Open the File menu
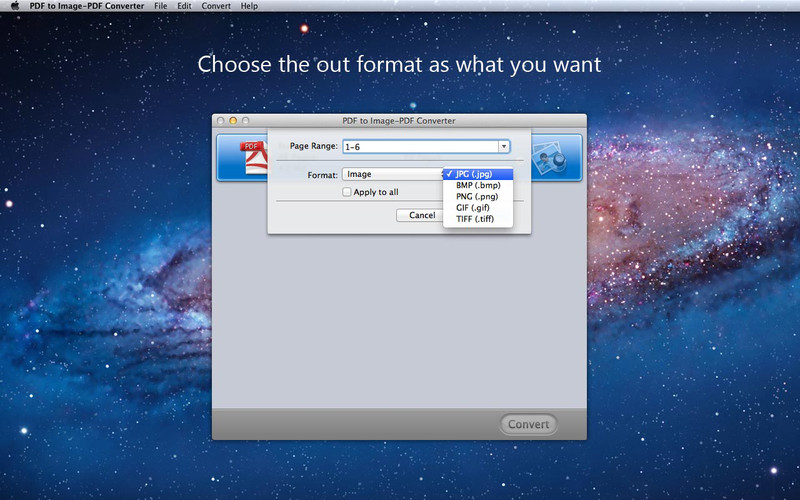 coord(161,6)
